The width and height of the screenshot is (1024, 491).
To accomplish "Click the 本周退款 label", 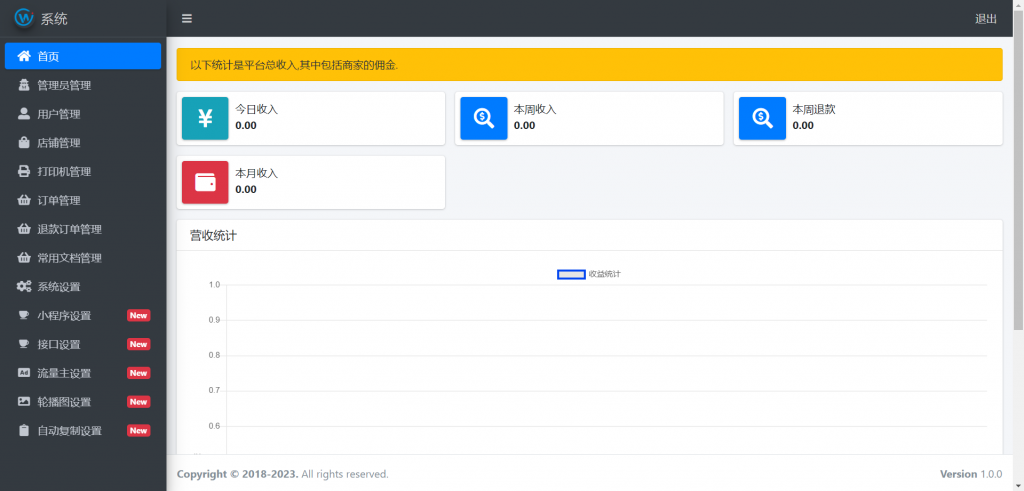I will click(x=814, y=110).
